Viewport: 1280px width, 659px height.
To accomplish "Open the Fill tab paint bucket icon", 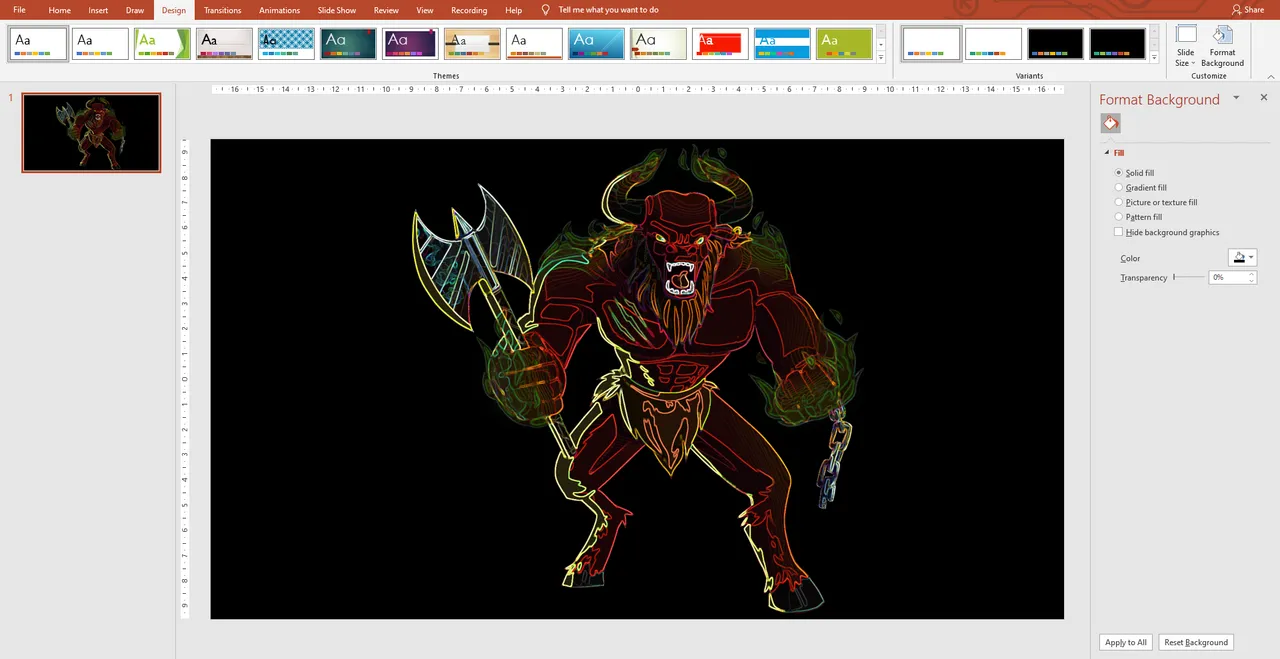I will 1110,123.
